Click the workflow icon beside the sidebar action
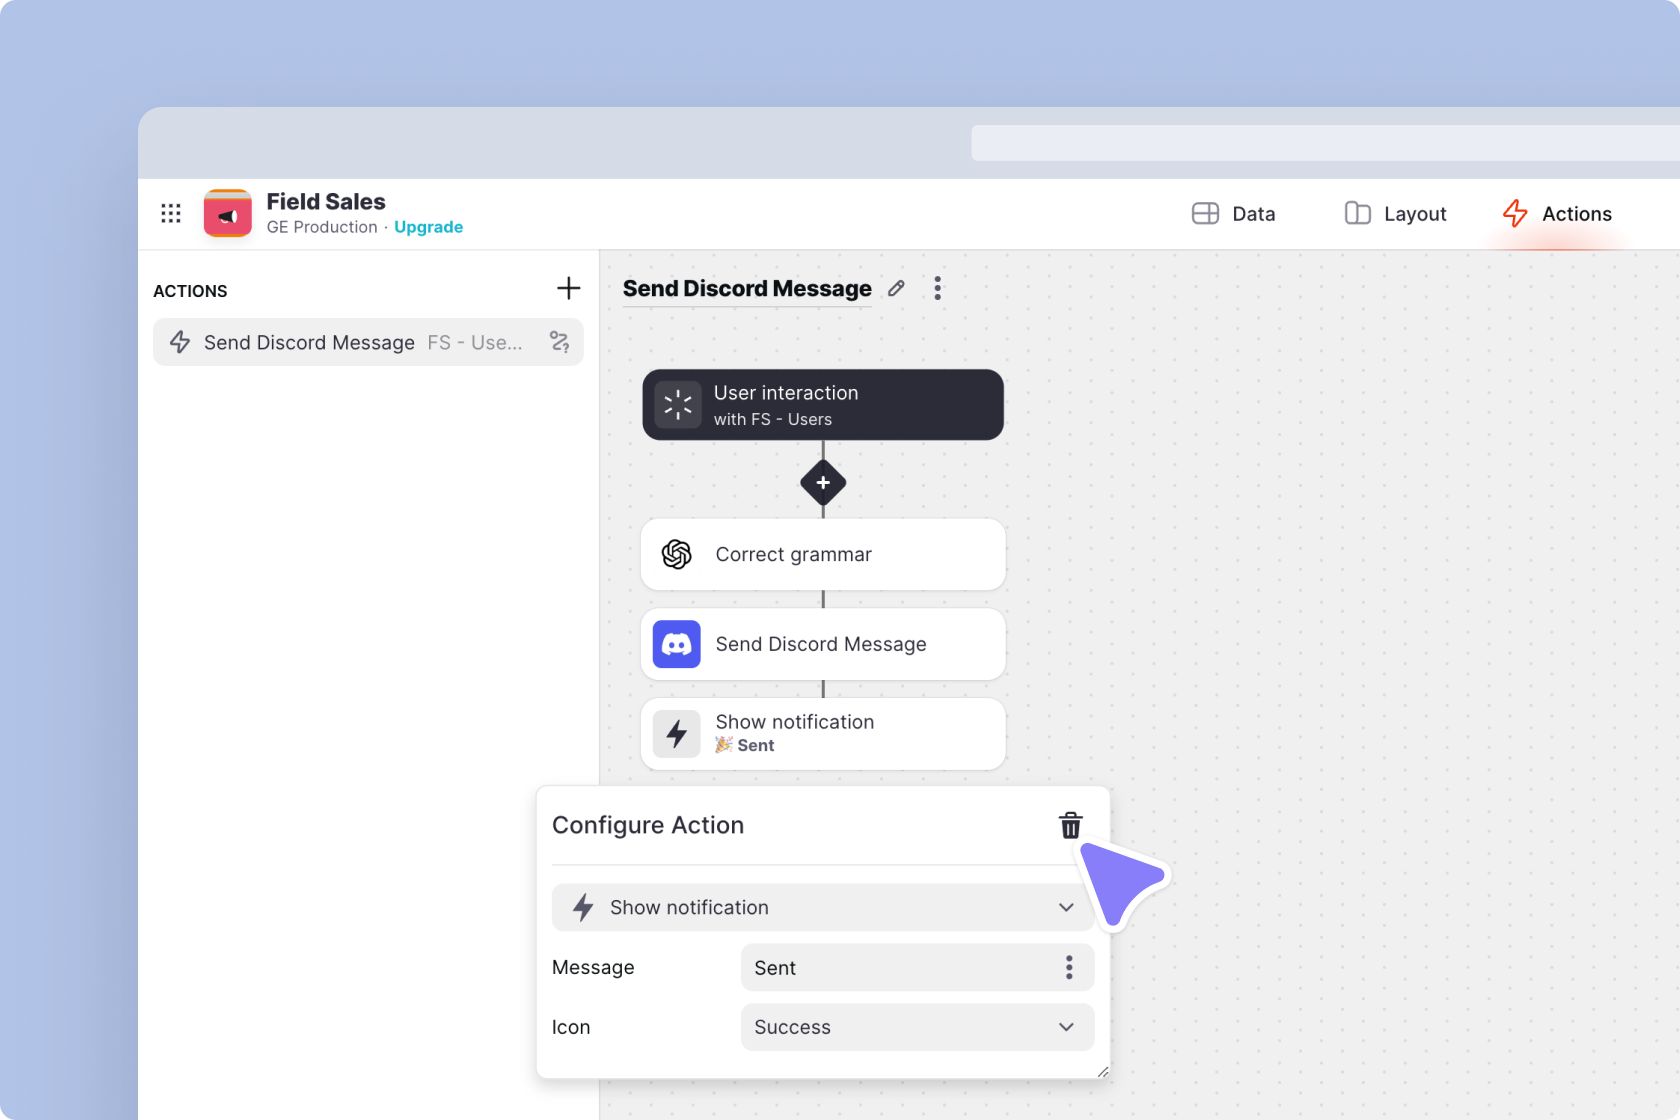The height and width of the screenshot is (1120, 1680). tap(560, 342)
